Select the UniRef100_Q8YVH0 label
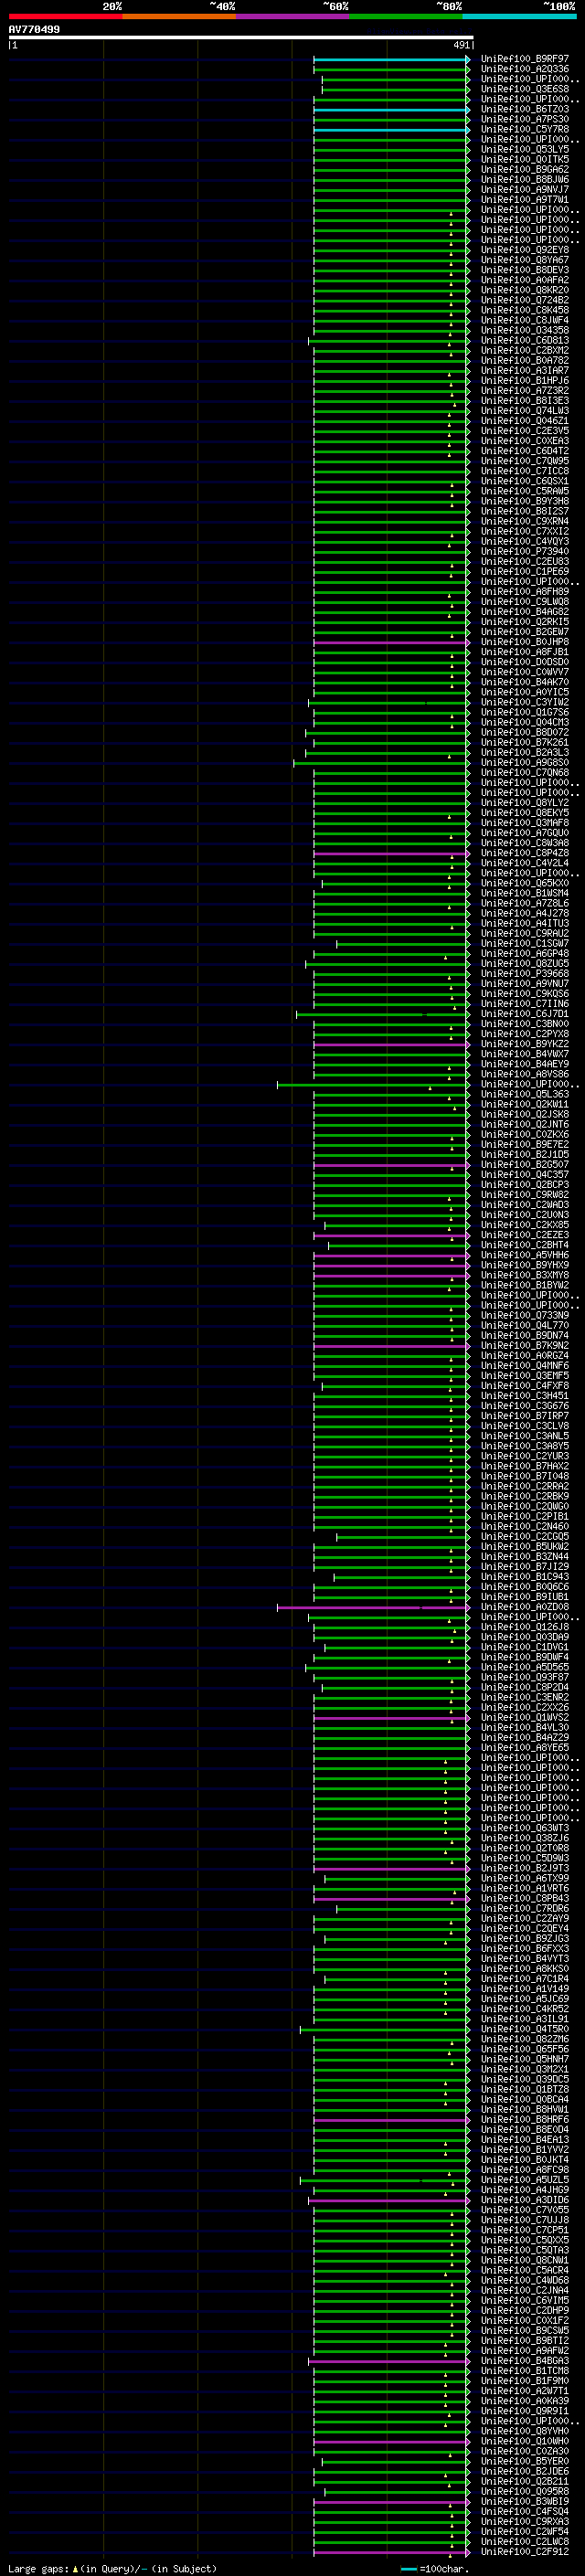 [x=524, y=2431]
